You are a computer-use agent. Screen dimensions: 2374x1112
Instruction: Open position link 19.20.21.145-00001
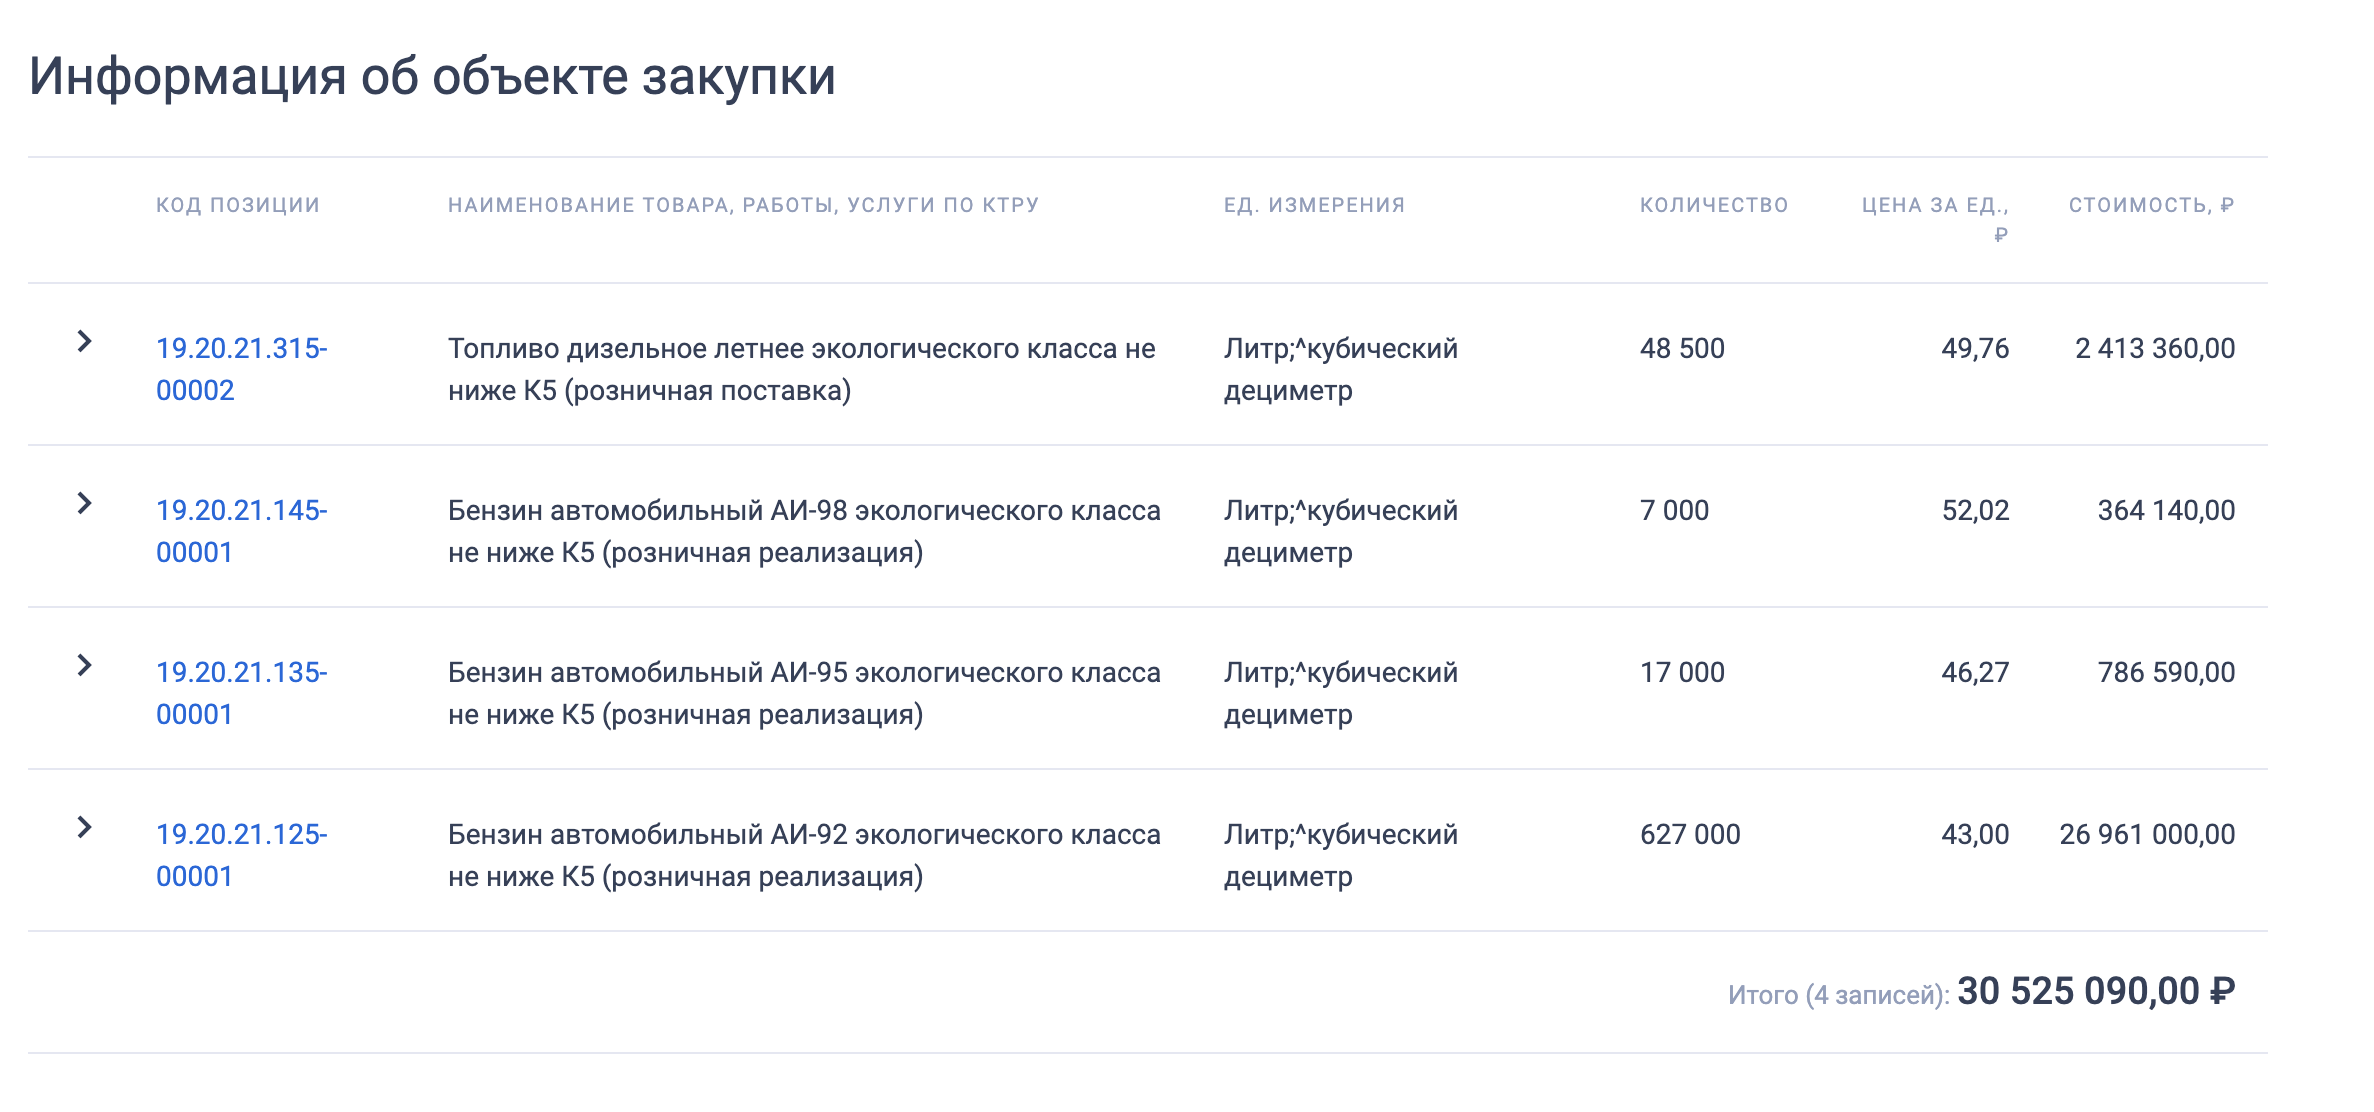tap(242, 531)
